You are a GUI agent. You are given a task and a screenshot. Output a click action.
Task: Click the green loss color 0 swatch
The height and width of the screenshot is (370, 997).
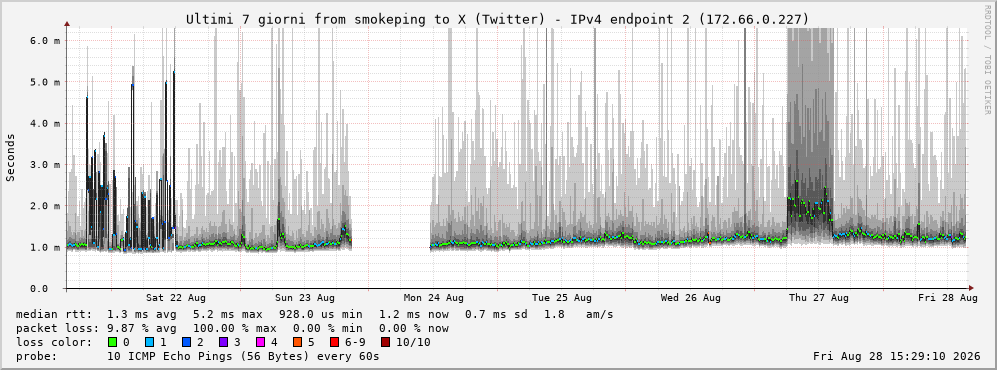tap(113, 343)
